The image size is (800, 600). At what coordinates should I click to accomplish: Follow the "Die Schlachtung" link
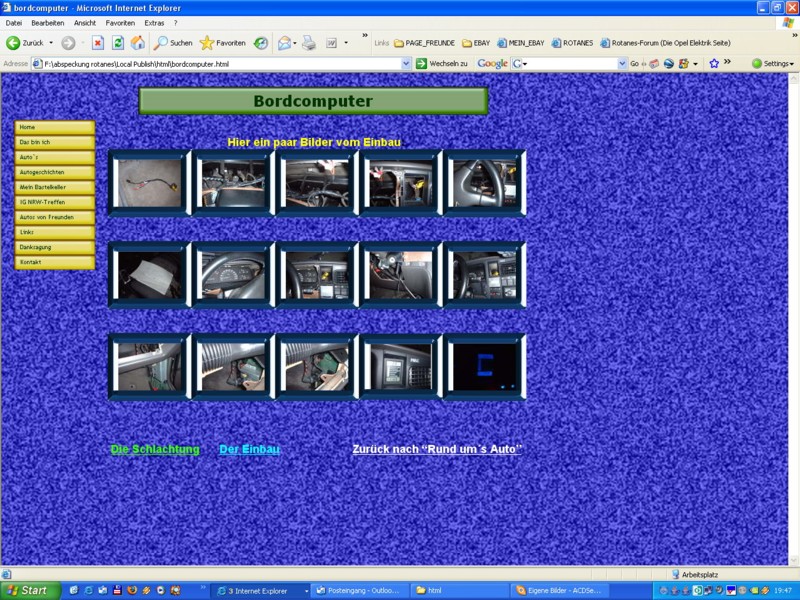155,450
